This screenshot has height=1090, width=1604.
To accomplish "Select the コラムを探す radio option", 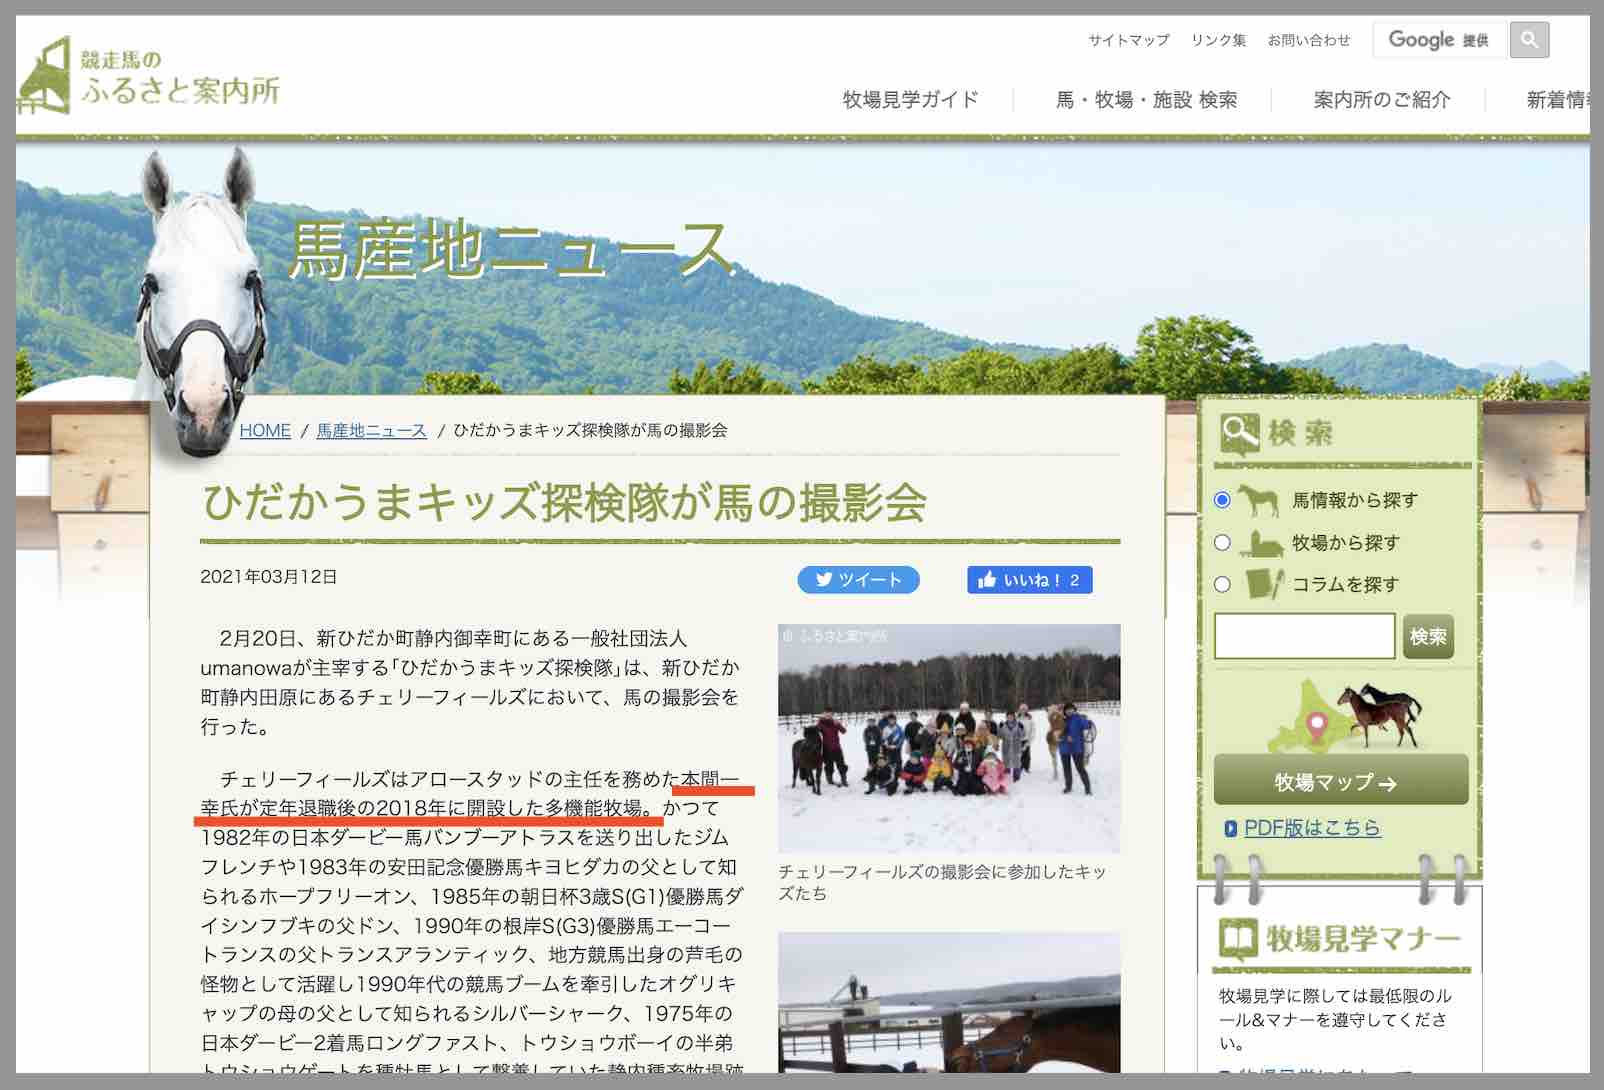I will (1221, 585).
